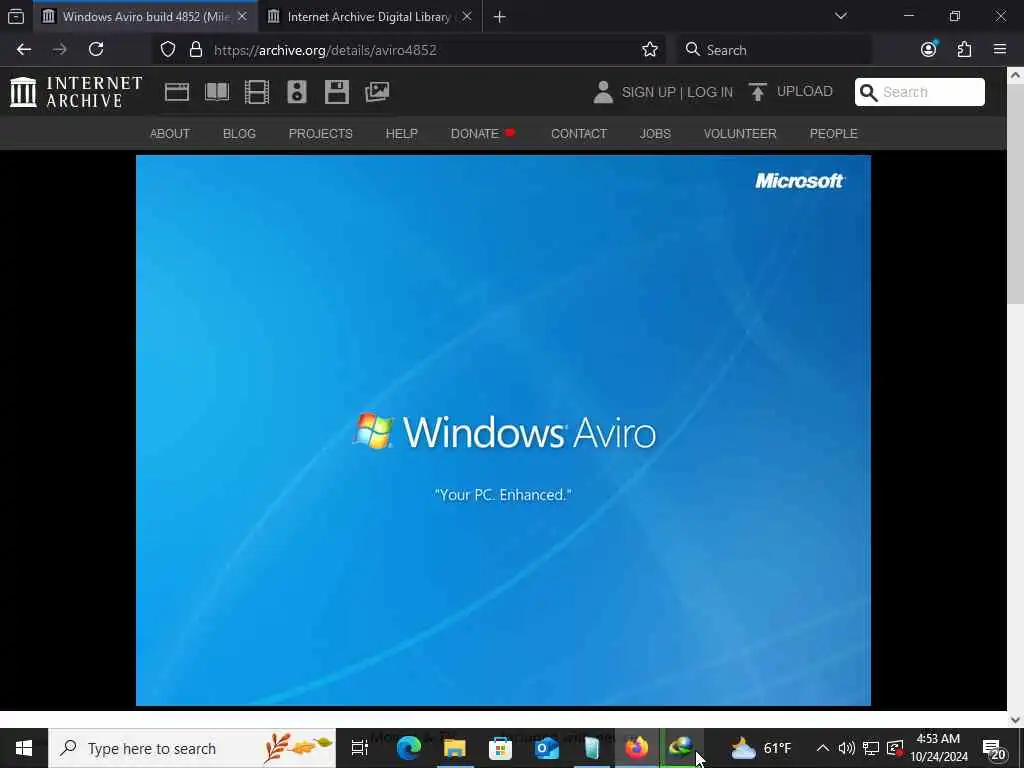The width and height of the screenshot is (1024, 768).
Task: Click LOG IN link
Action: click(710, 92)
